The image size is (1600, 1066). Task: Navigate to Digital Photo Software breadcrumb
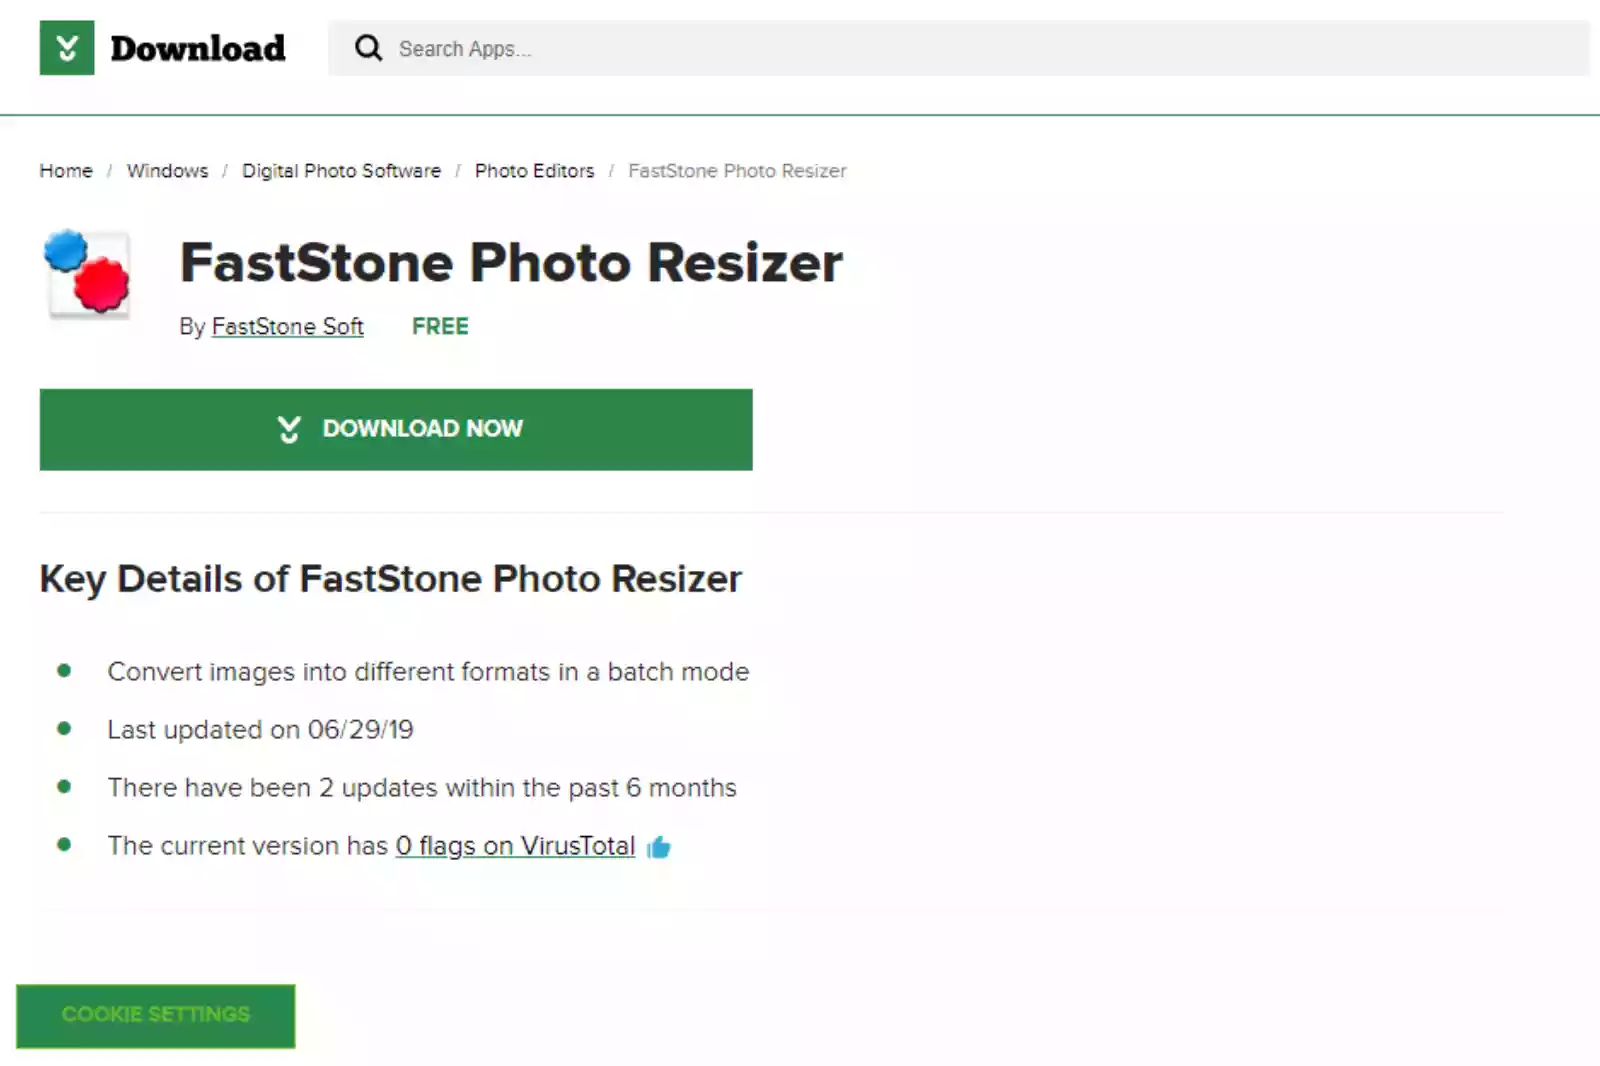point(341,171)
